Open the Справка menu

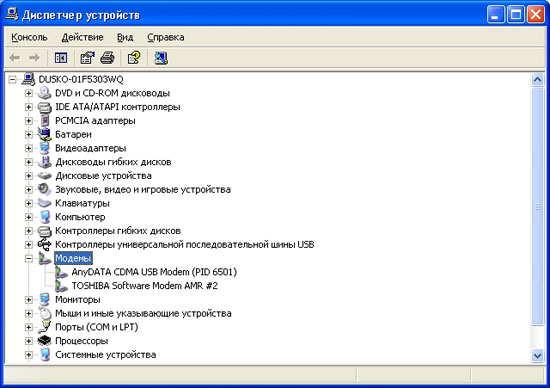click(166, 37)
